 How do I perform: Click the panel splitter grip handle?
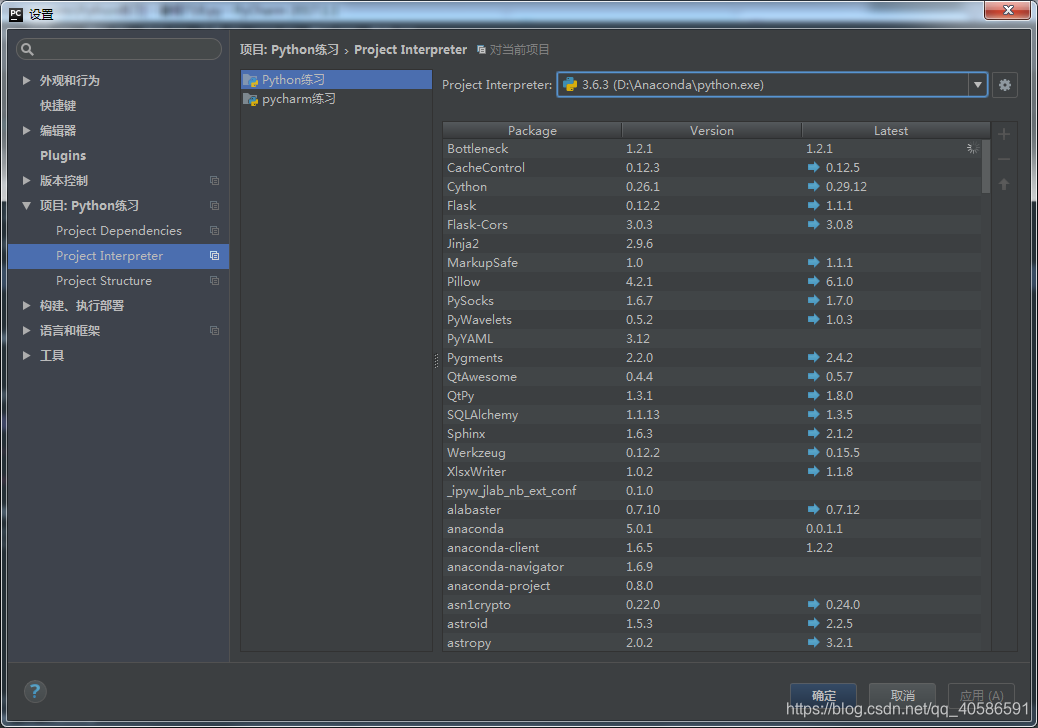[436, 361]
